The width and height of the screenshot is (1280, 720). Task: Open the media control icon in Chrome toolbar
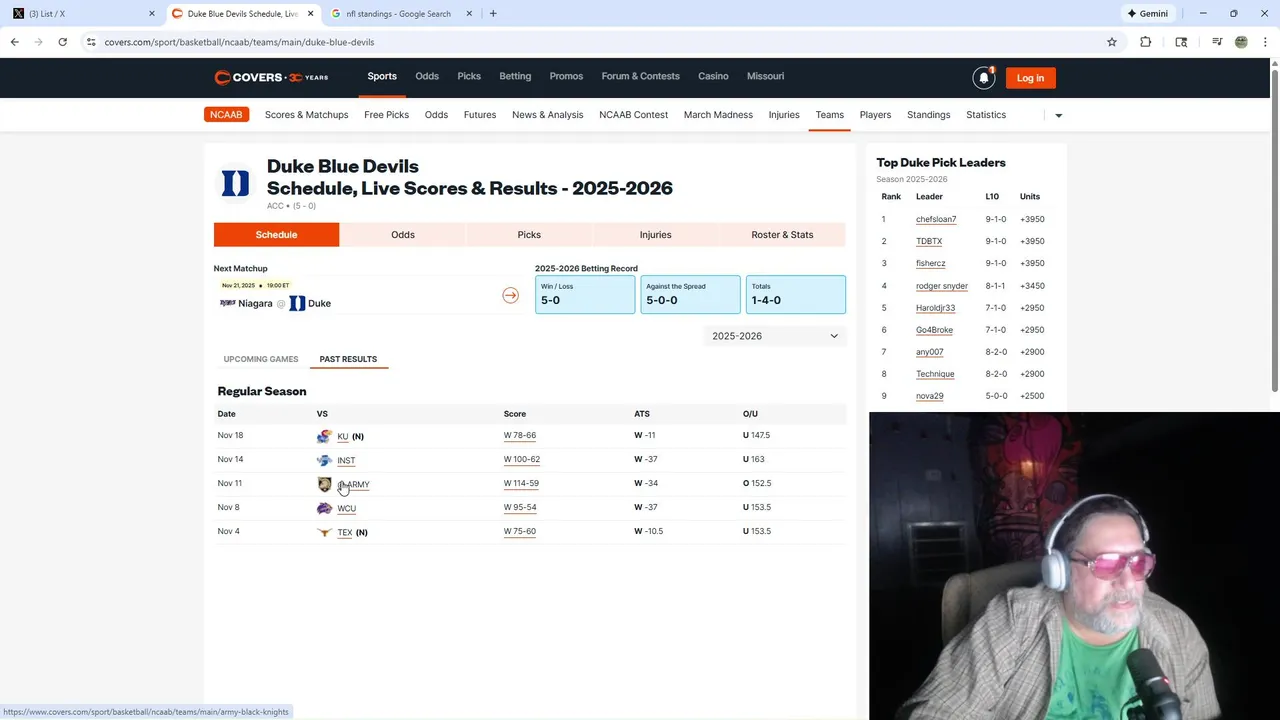(1217, 42)
